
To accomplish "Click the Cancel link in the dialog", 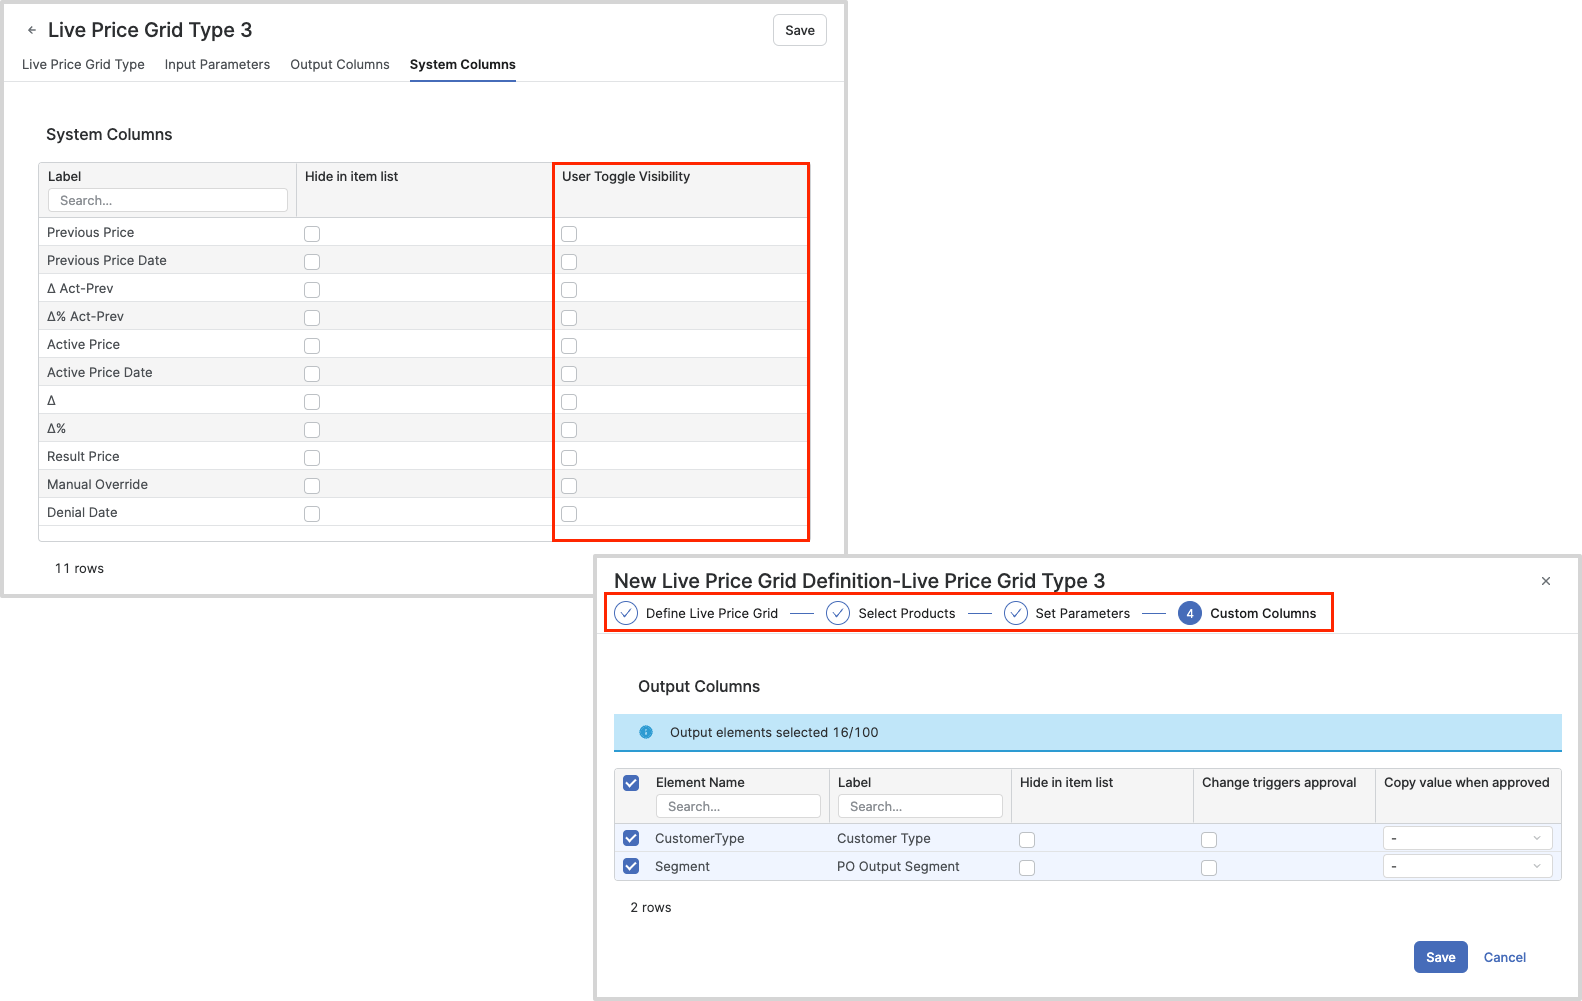I will (1504, 957).
